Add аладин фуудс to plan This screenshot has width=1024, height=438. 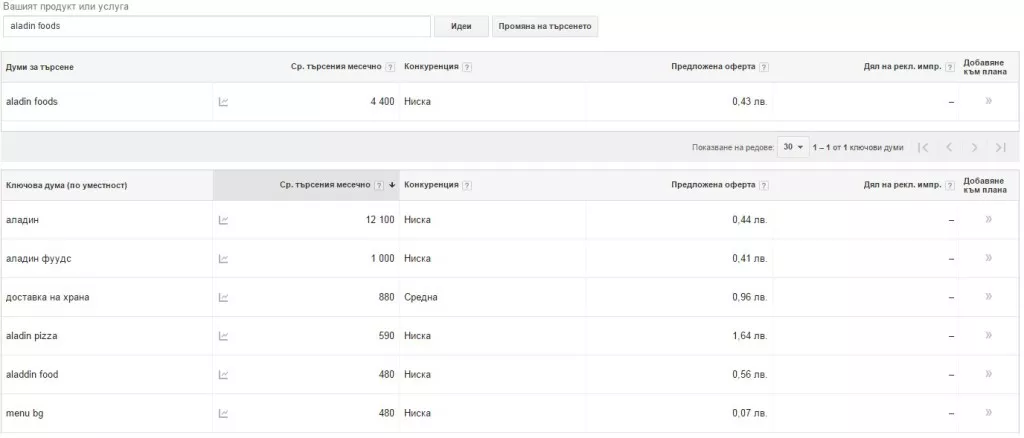click(x=989, y=258)
